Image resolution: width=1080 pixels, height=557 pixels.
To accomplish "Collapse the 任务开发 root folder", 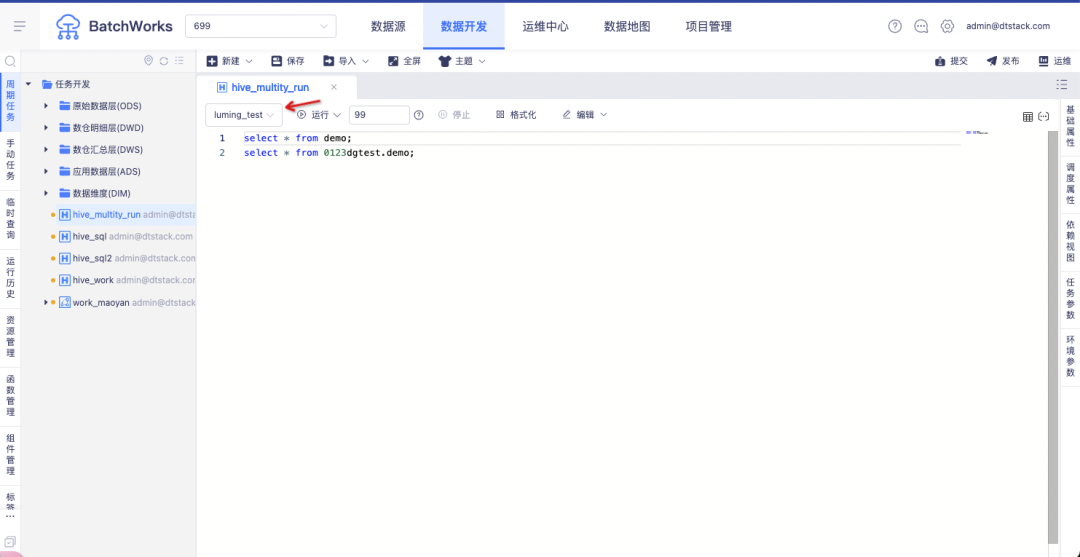I will point(28,84).
